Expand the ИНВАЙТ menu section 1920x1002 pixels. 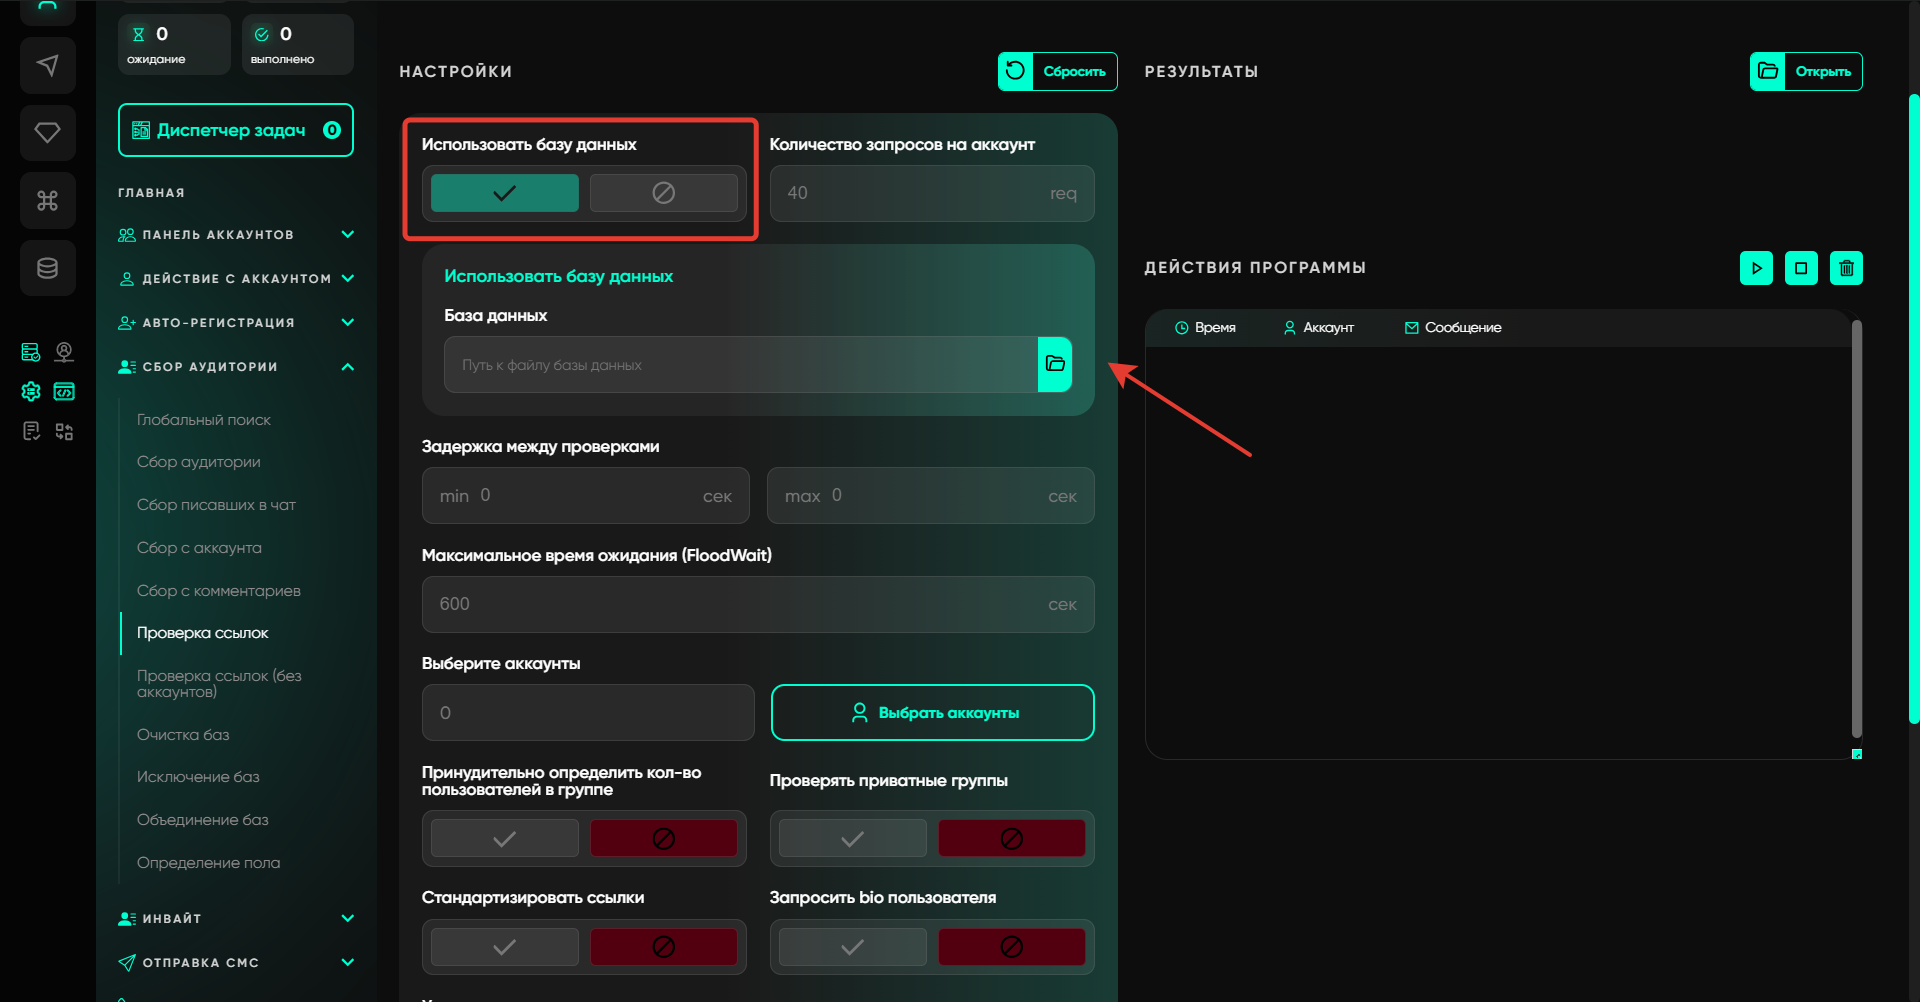click(347, 919)
